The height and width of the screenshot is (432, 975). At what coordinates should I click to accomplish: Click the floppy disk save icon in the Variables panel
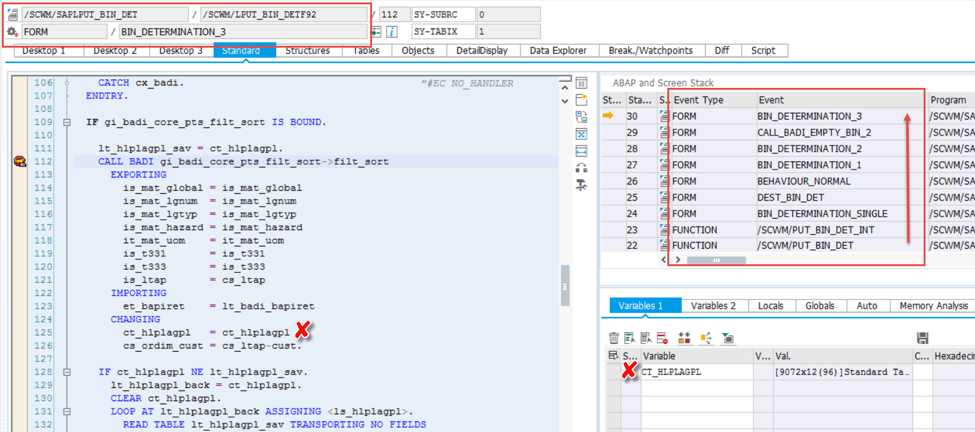[x=923, y=338]
